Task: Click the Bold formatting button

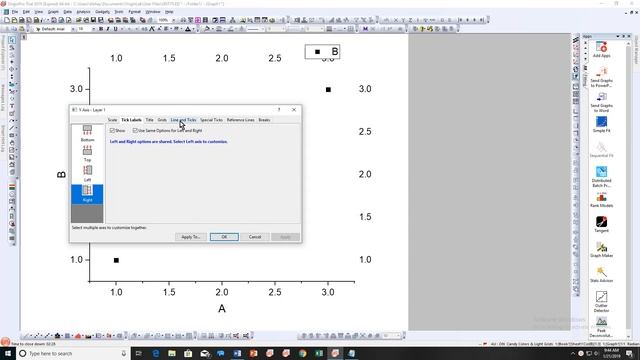Action: click(101, 29)
